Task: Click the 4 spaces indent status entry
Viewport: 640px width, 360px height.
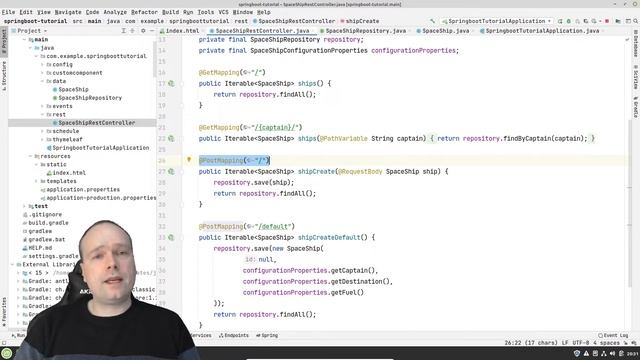Action: (606, 343)
